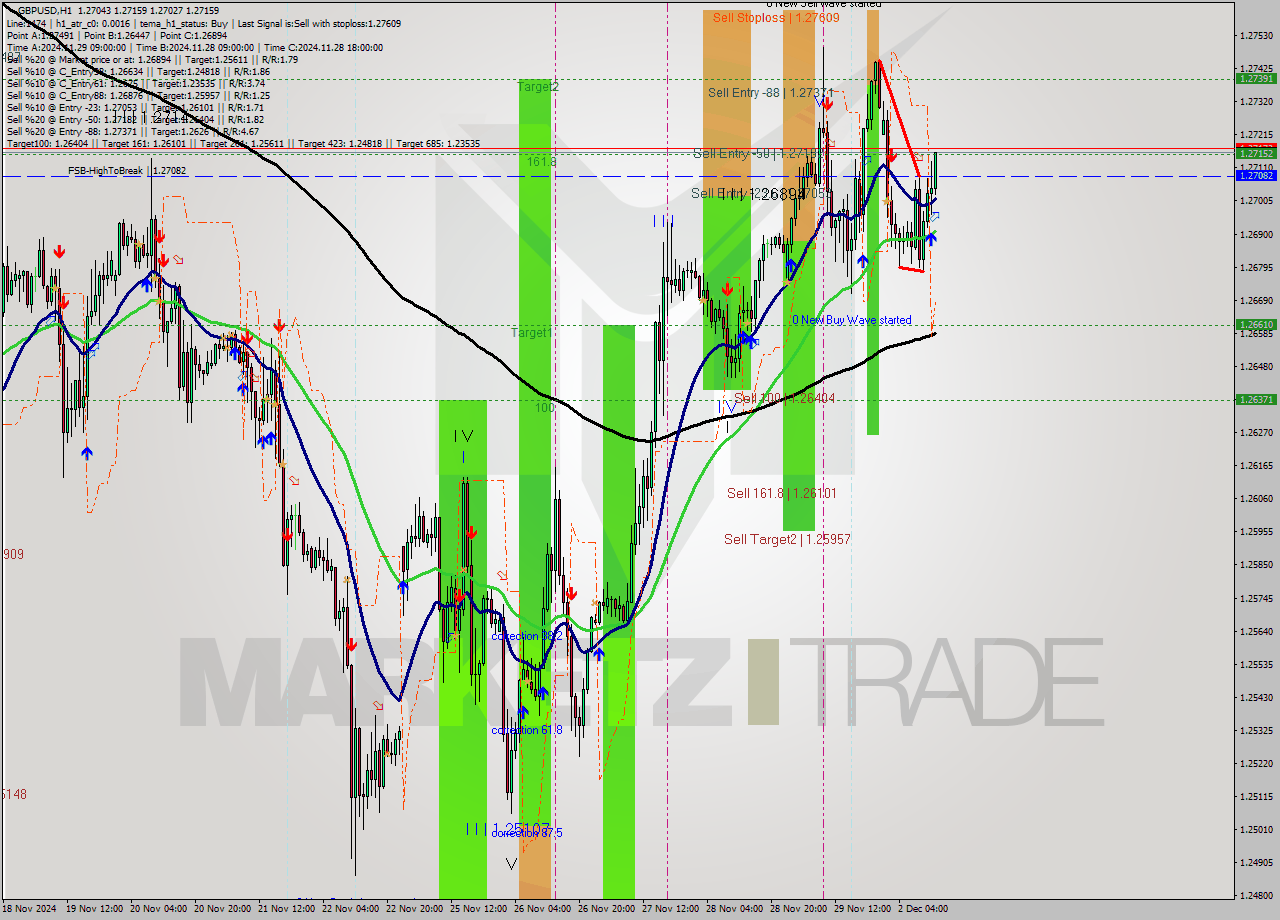This screenshot has height=920, width=1280.
Task: Click the 'Sell %10 @ Entry -23' line
Action: pos(135,107)
